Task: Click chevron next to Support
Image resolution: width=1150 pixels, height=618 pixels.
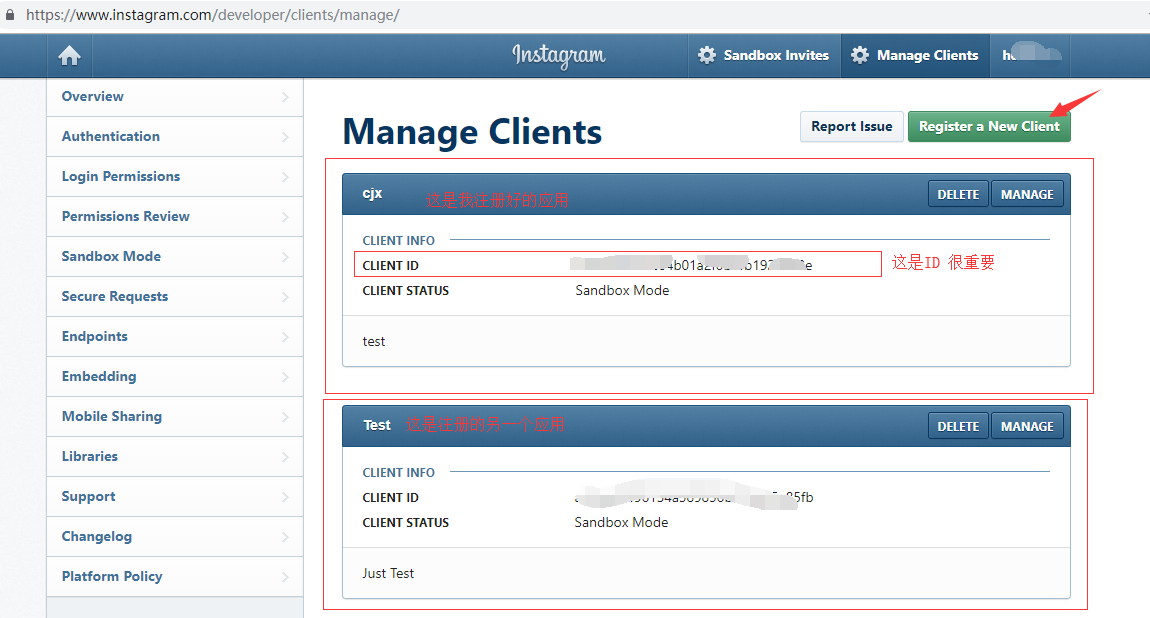Action: click(285, 496)
